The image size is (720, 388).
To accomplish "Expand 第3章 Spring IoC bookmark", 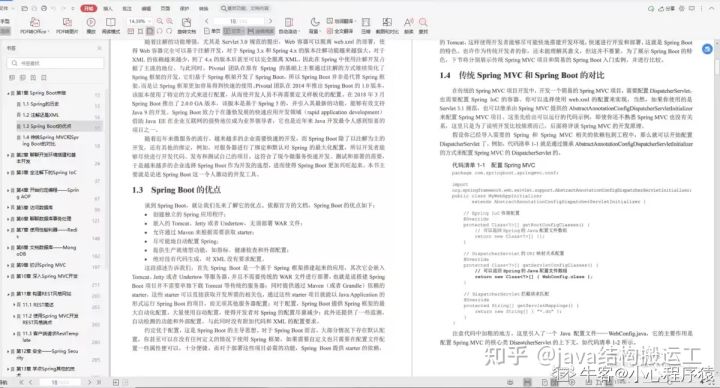I will pos(9,173).
